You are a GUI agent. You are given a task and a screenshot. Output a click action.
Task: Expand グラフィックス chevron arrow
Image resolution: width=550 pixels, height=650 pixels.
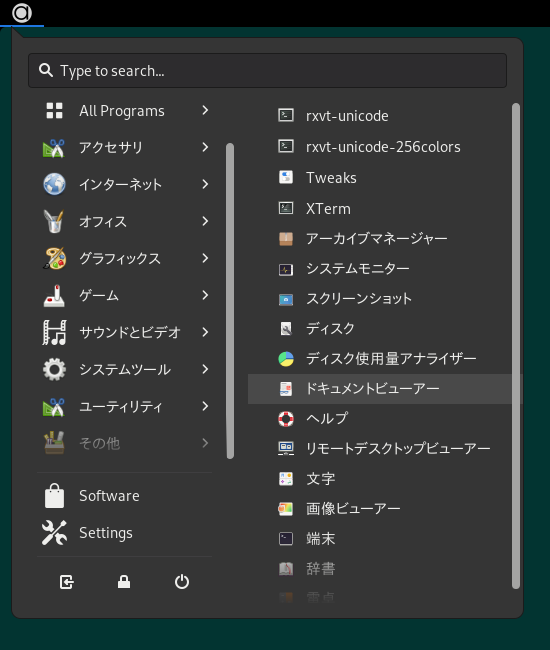(x=205, y=258)
